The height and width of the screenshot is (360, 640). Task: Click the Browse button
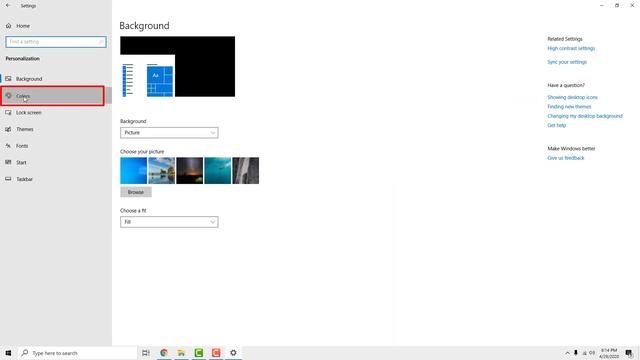(136, 192)
